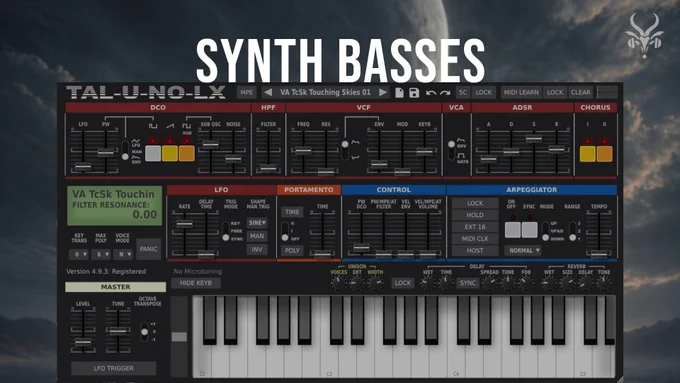The width and height of the screenshot is (680, 383).
Task: Click the reverb SIZE knob
Action: (567, 283)
